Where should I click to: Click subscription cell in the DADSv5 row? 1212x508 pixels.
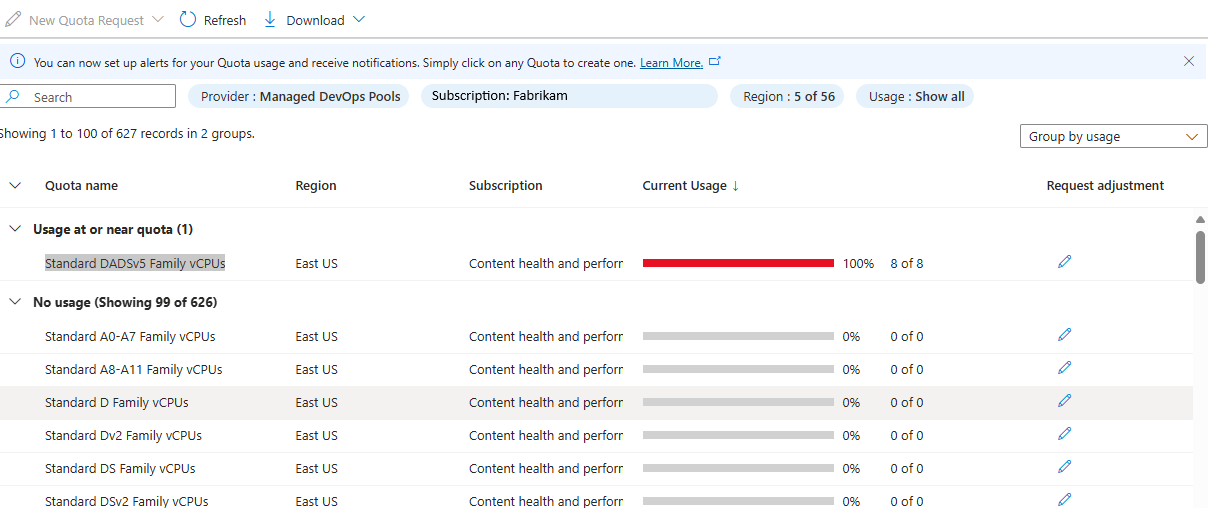click(x=546, y=263)
